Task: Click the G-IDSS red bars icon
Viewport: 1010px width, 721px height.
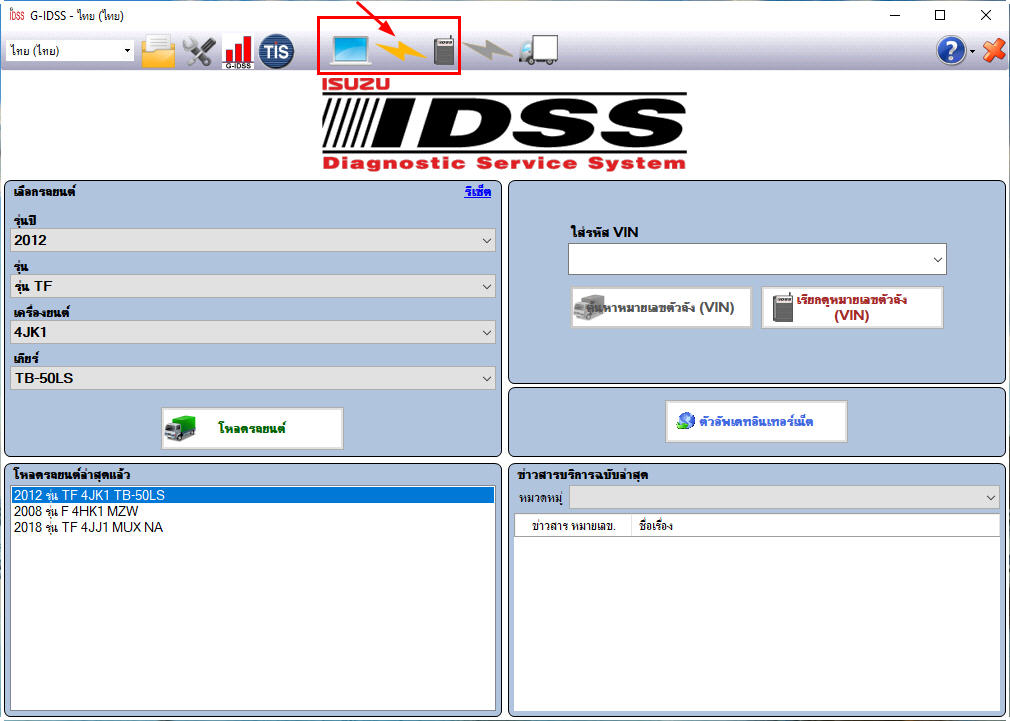Action: [238, 51]
